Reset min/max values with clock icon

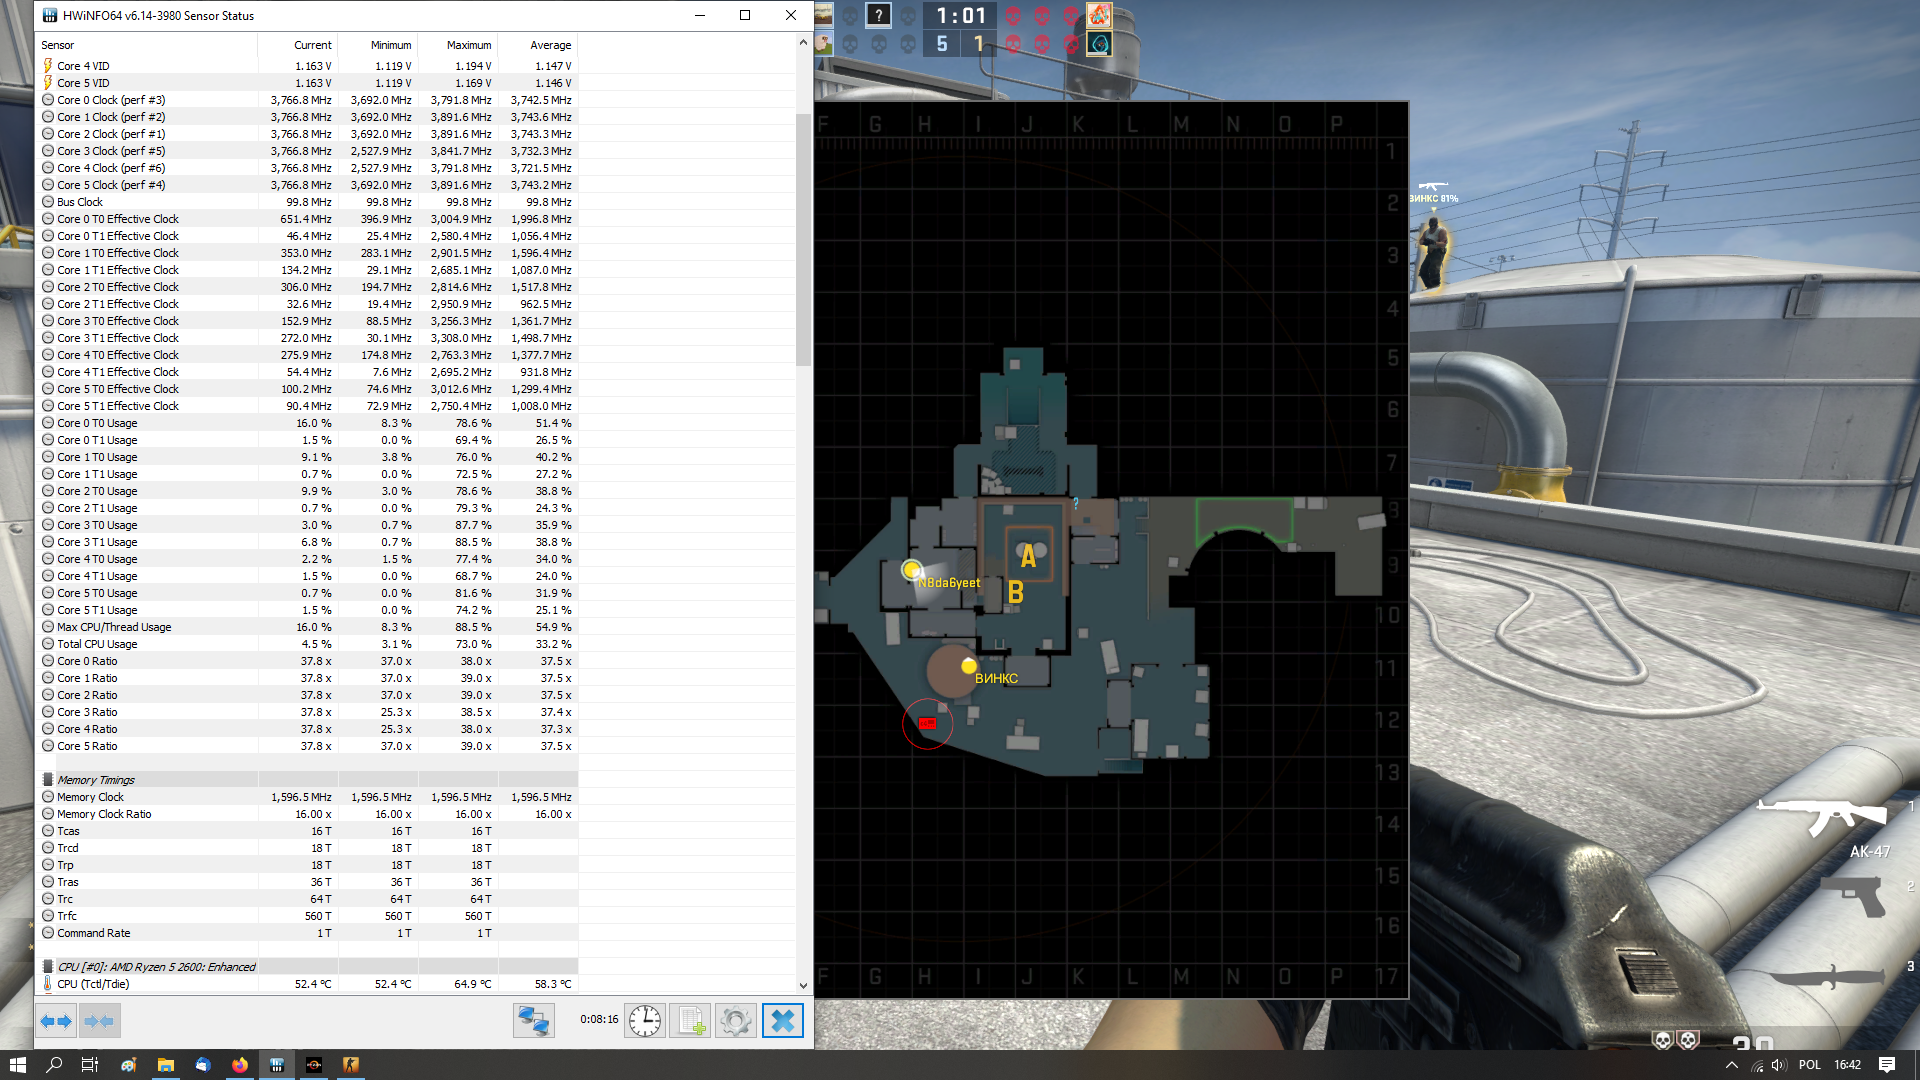[x=645, y=1021]
